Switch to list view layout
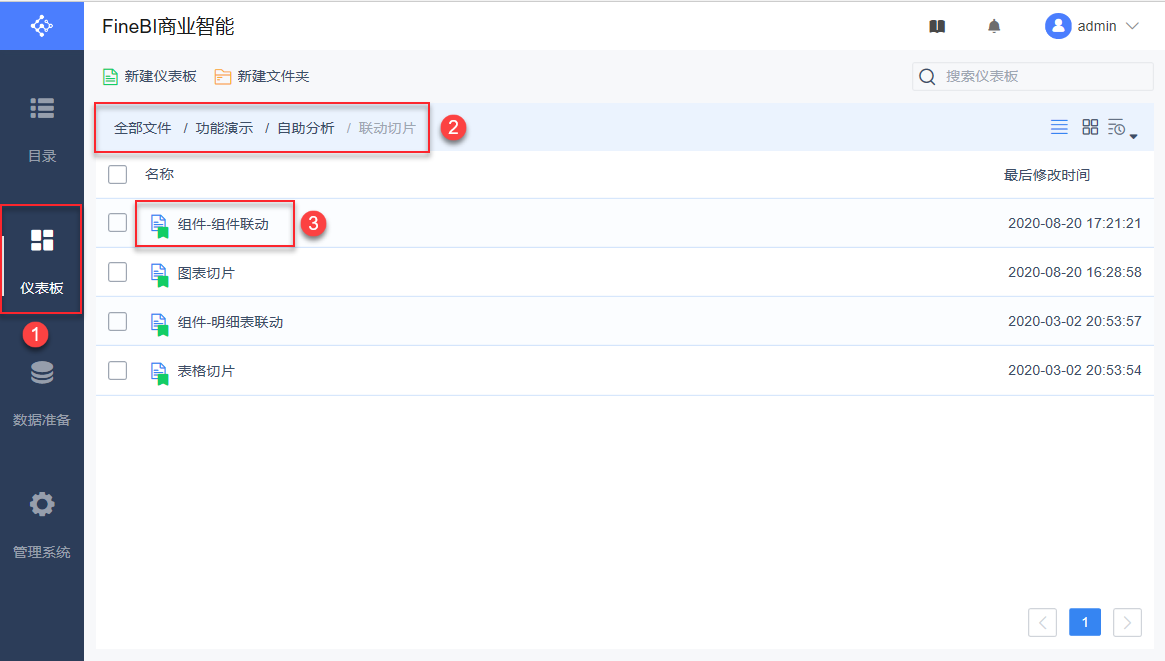 1059,127
